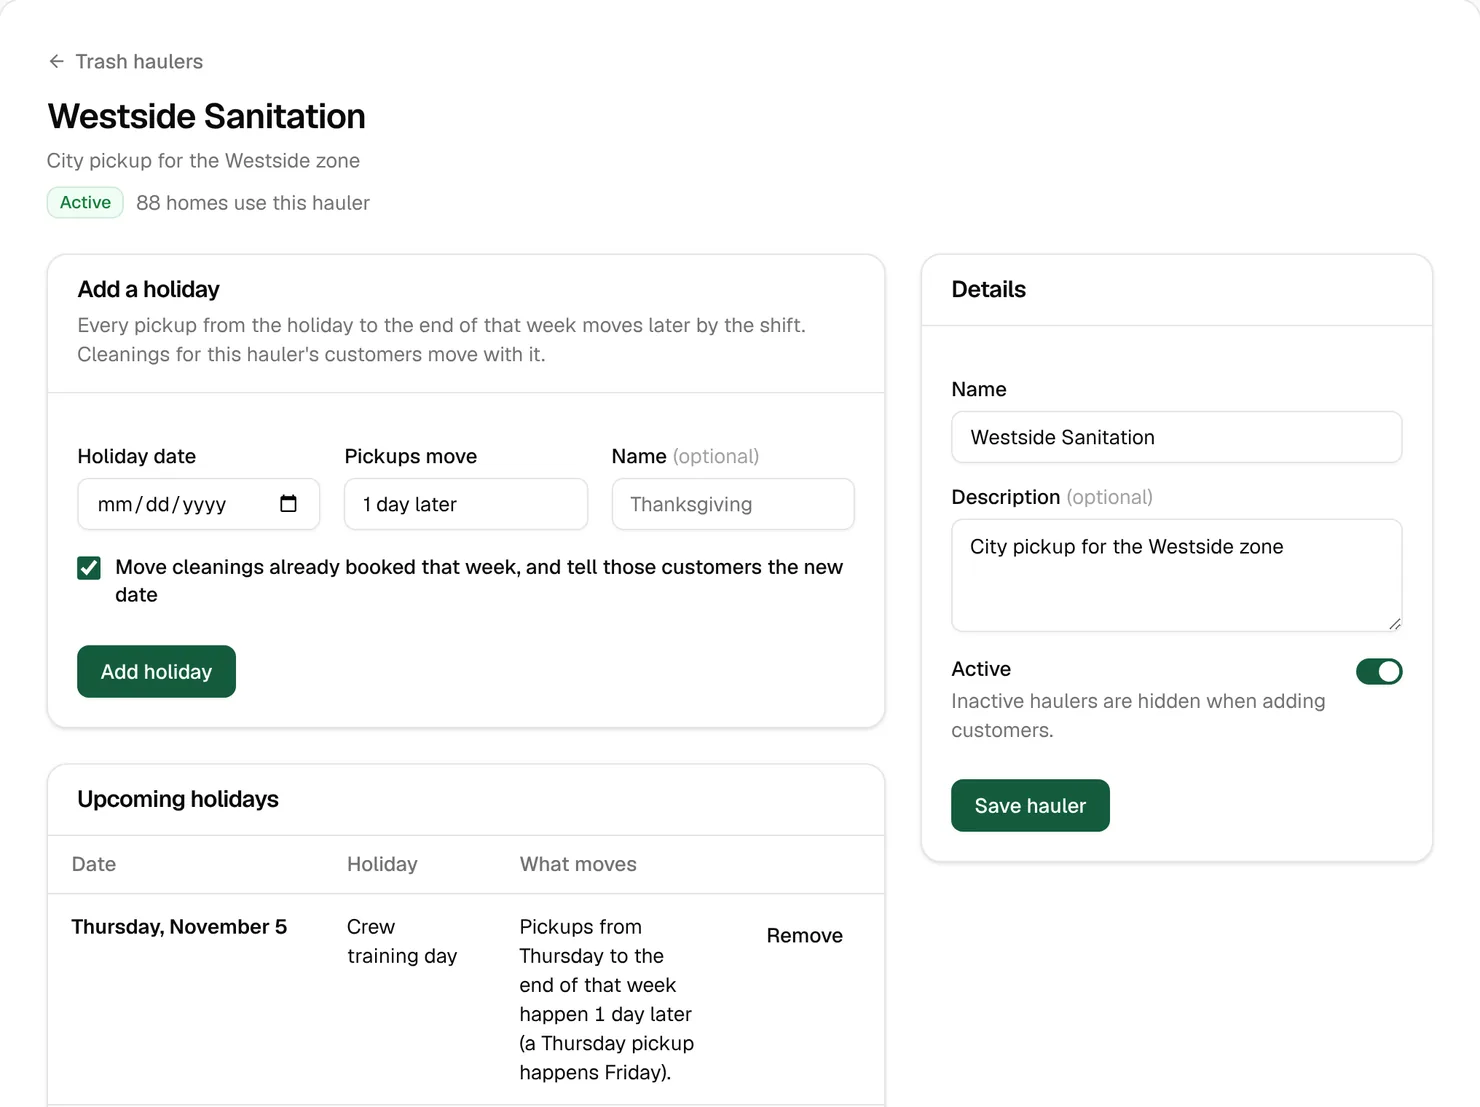Click the holiday Name field showing Thanksgiving
Viewport: 1480px width, 1107px height.
click(x=733, y=504)
